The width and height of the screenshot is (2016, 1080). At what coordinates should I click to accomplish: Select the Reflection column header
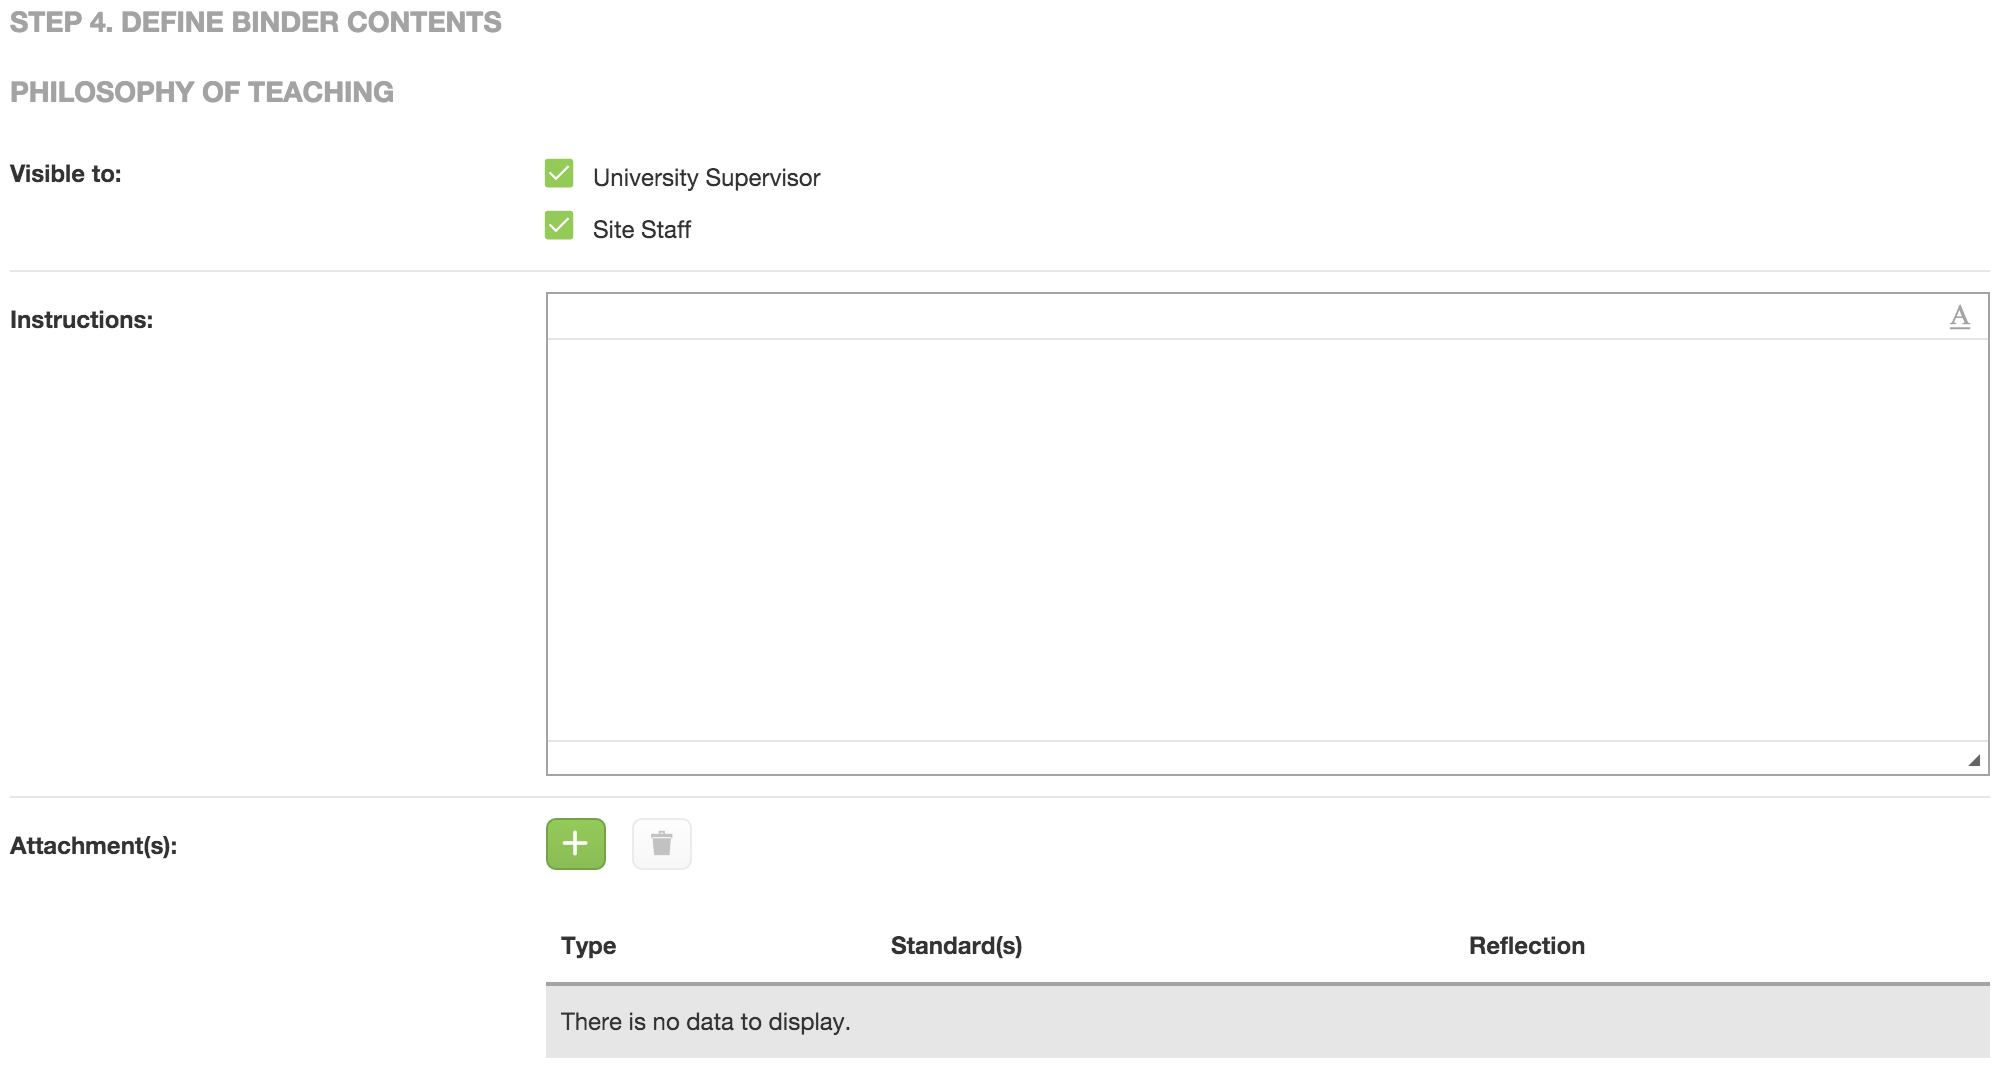pyautogui.click(x=1526, y=946)
